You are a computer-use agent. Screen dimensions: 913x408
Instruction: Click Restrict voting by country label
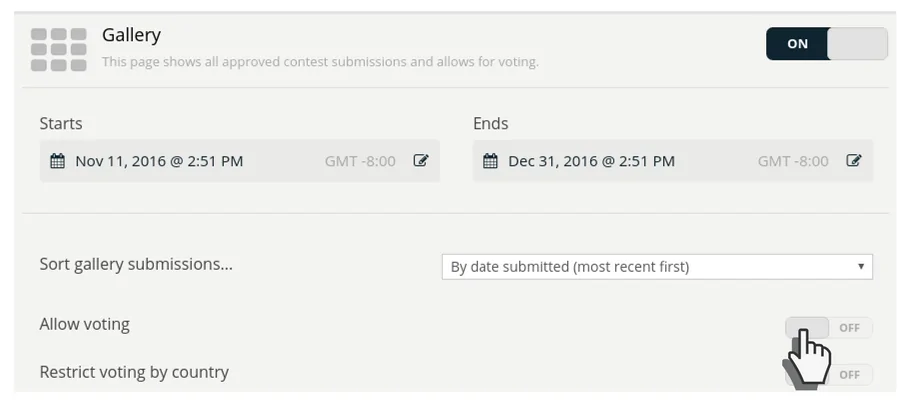pos(134,372)
